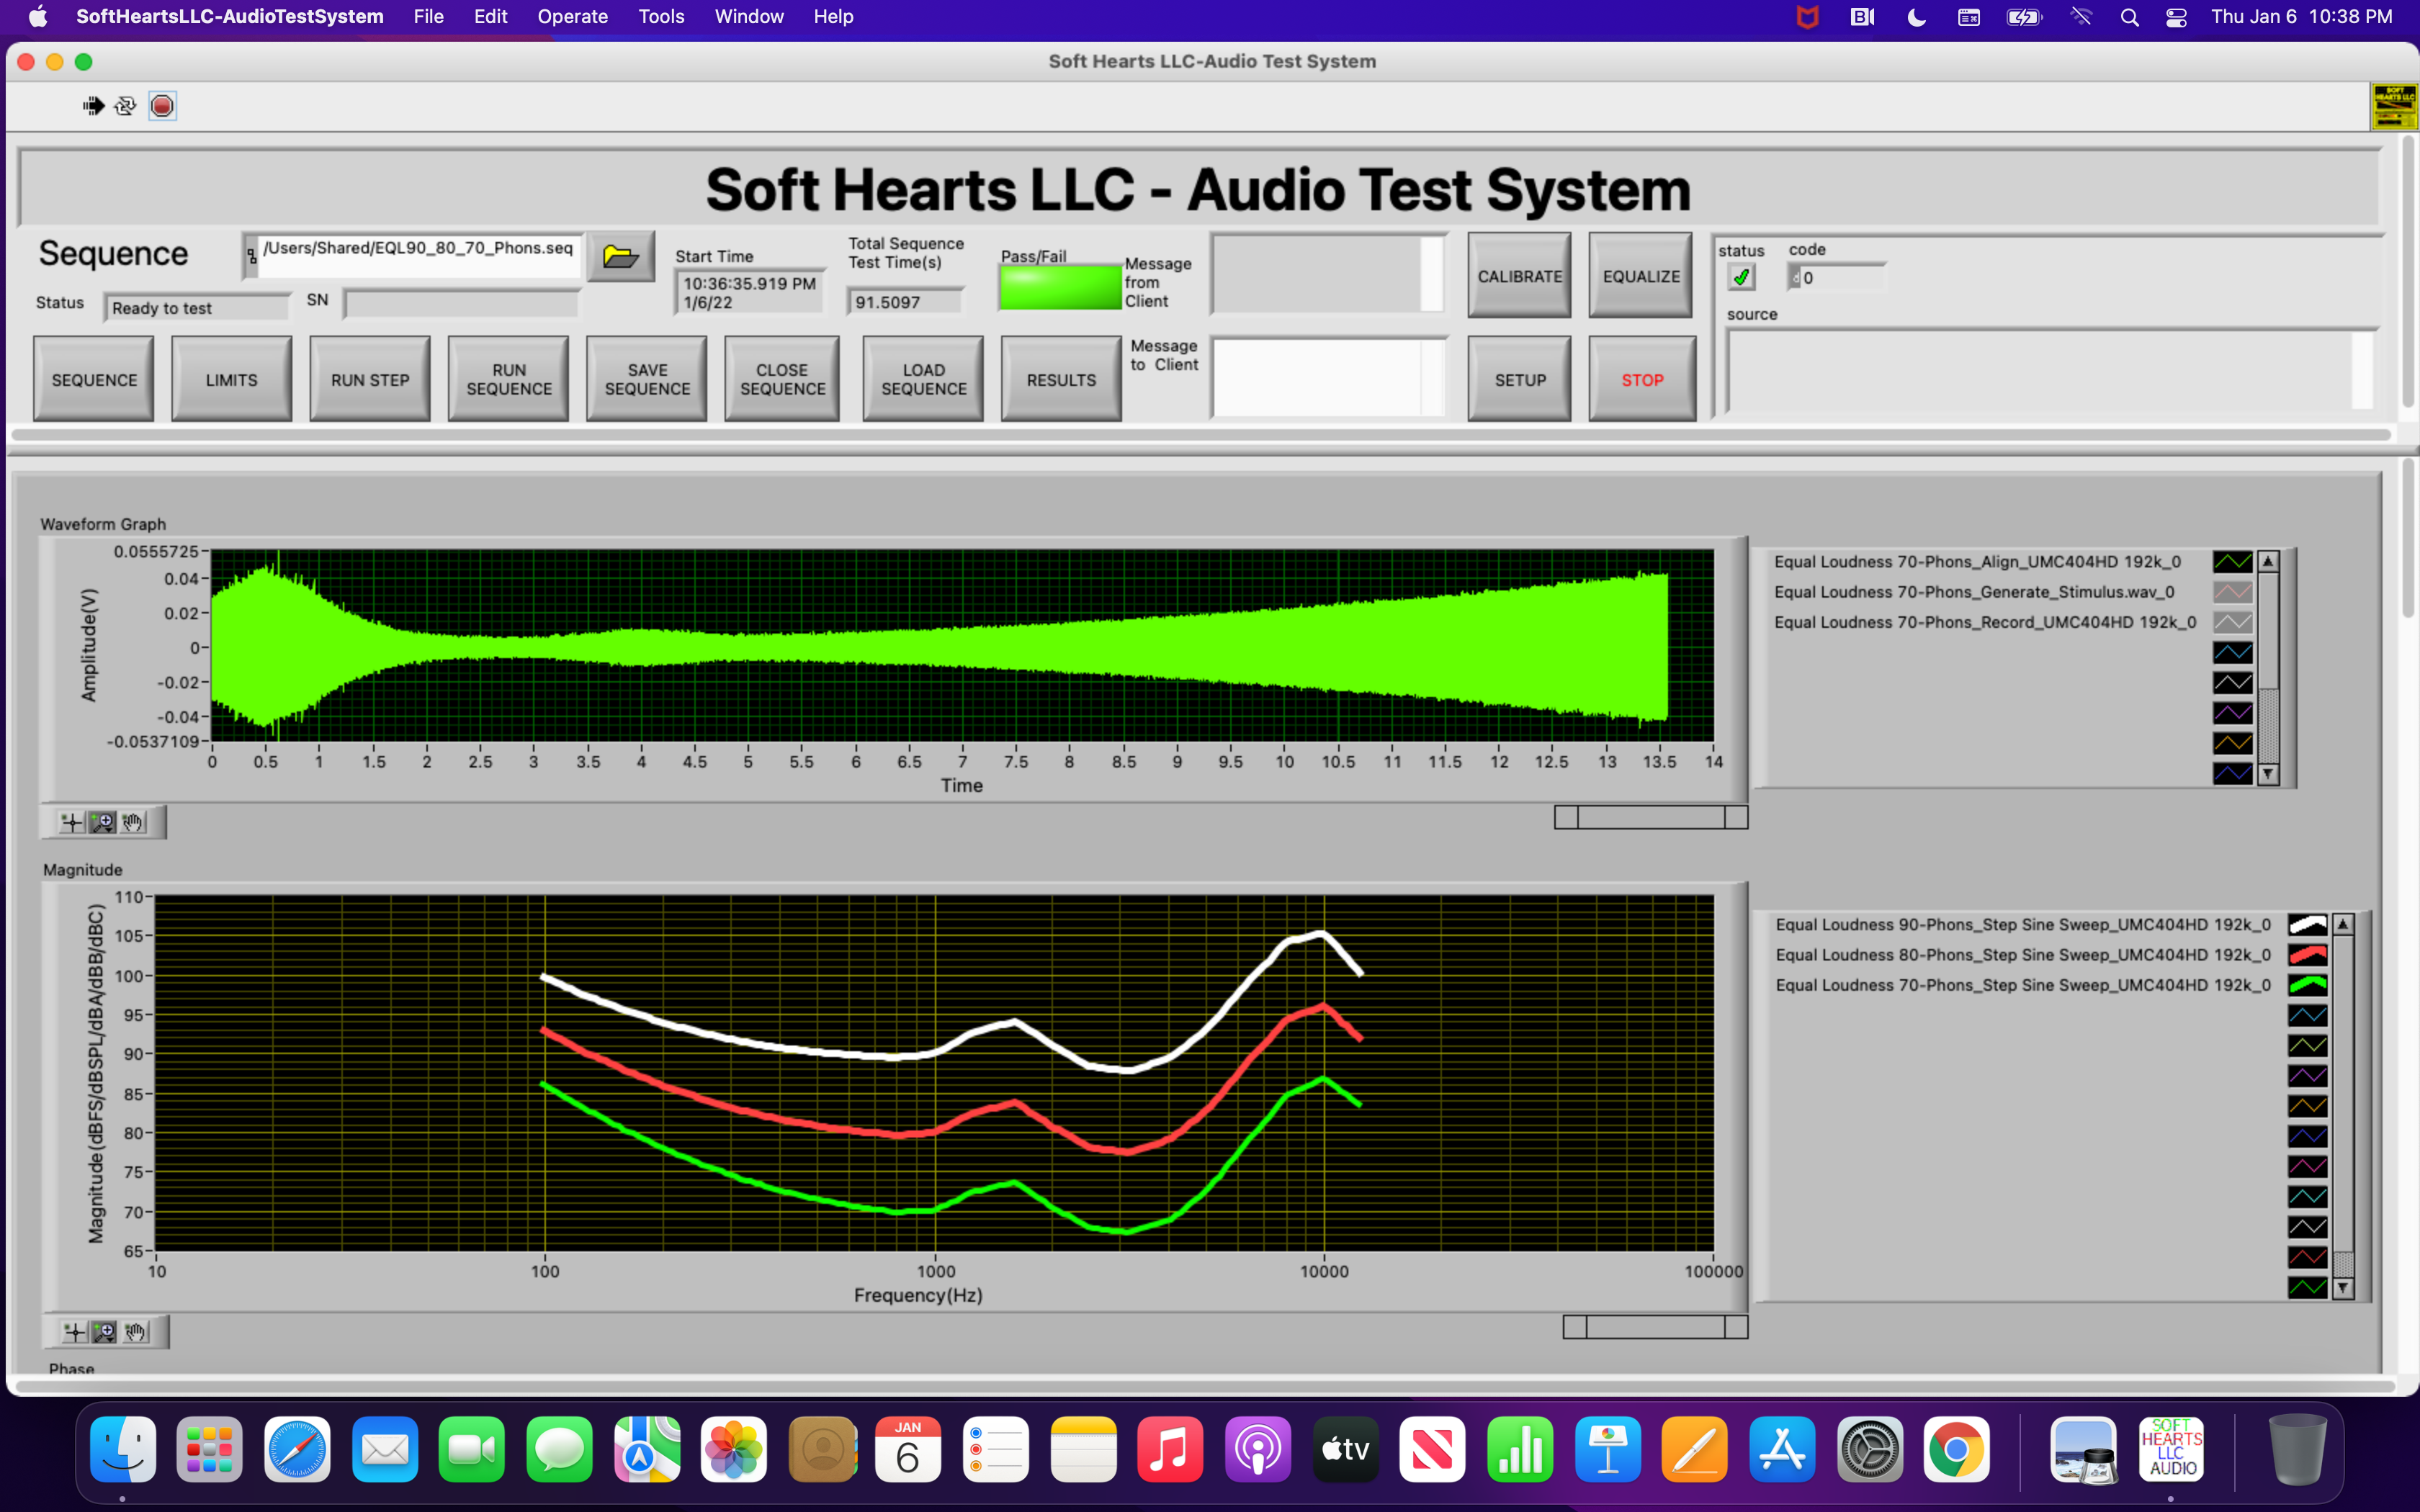Select crosshair cursor tool under Waveform Graph
The width and height of the screenshot is (2420, 1512).
(x=71, y=822)
